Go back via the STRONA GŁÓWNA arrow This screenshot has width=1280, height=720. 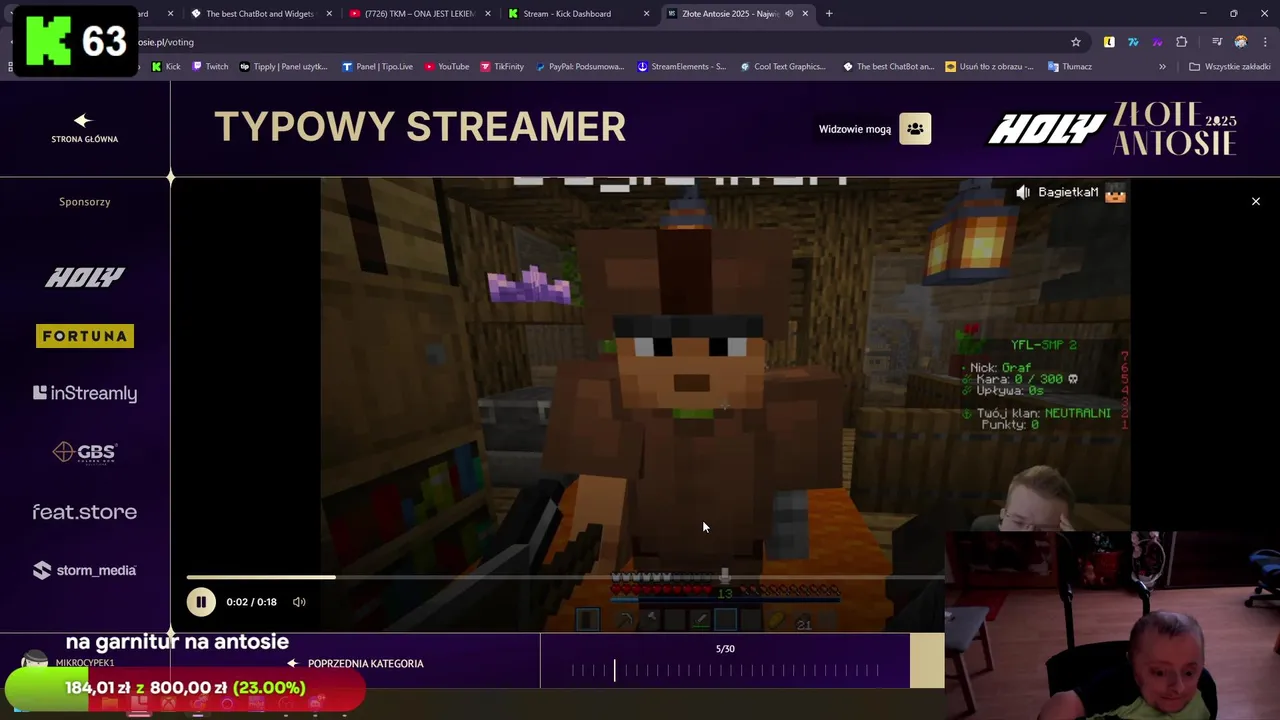click(84, 127)
